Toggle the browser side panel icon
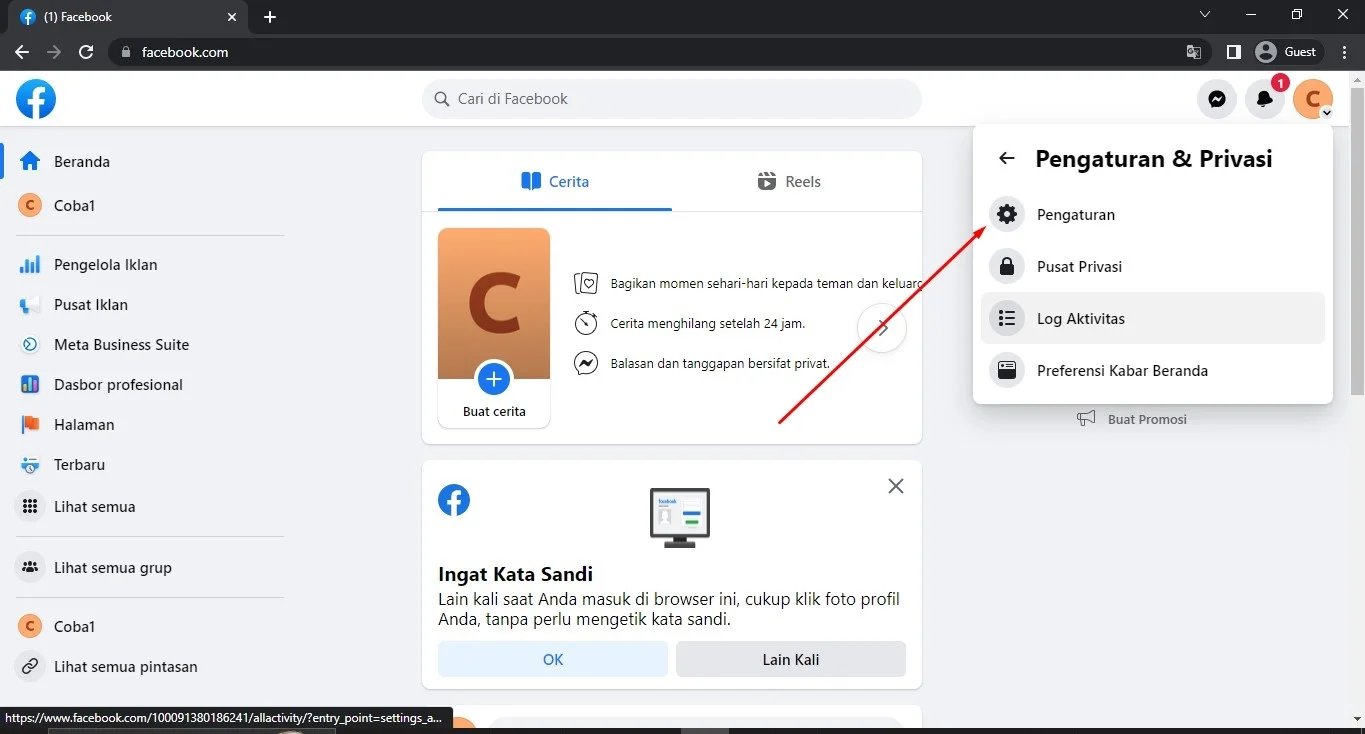This screenshot has width=1365, height=734. tap(1234, 52)
